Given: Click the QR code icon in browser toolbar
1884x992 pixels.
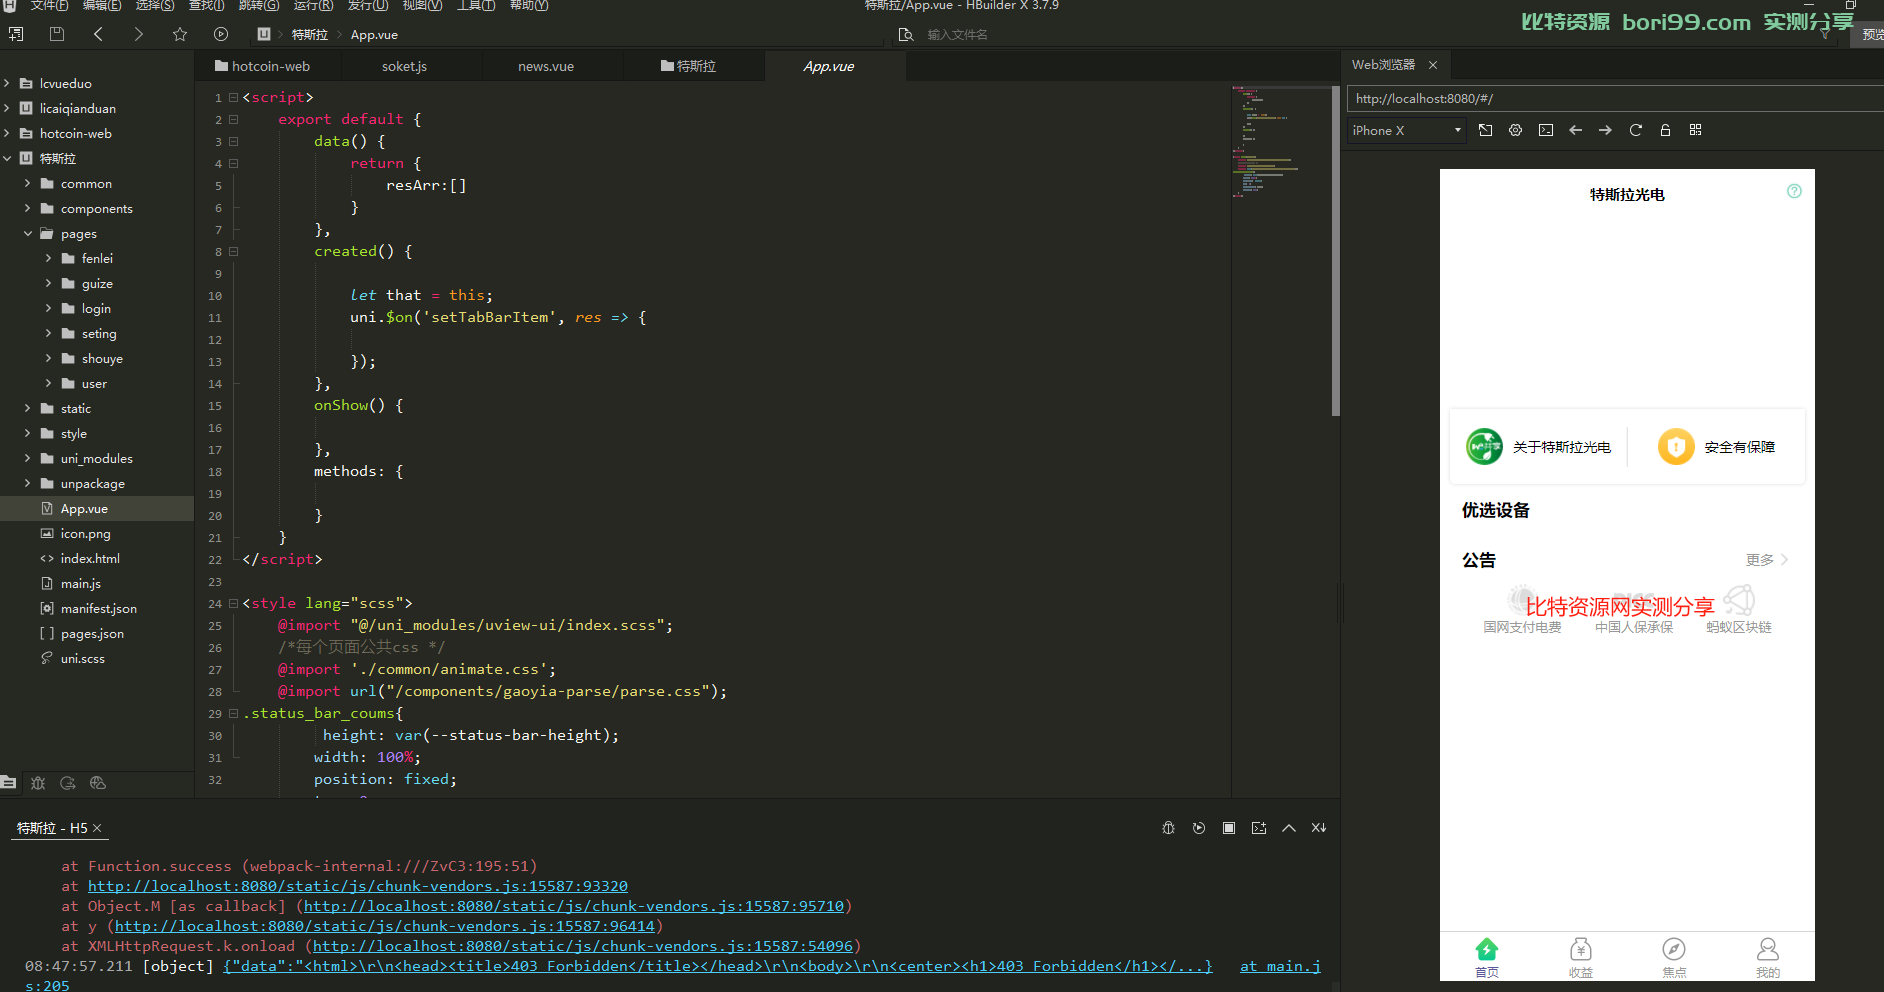Looking at the screenshot, I should click(1695, 130).
